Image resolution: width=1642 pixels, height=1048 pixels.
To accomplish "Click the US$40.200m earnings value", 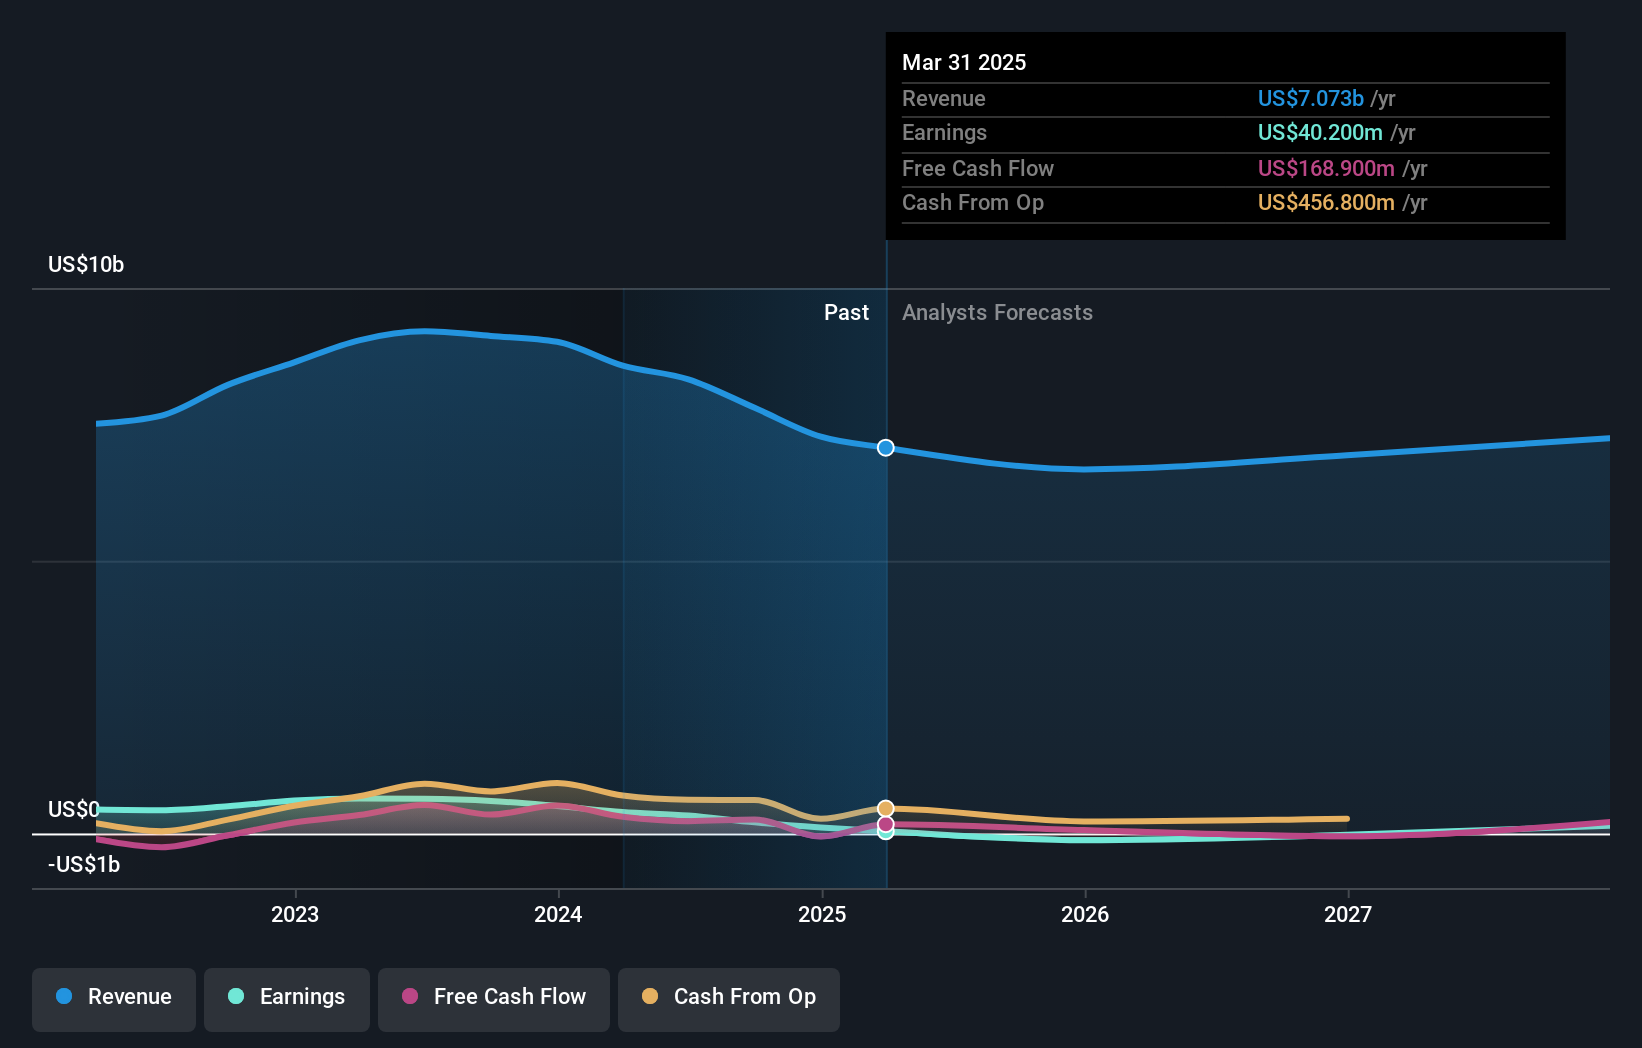I will [x=1320, y=133].
